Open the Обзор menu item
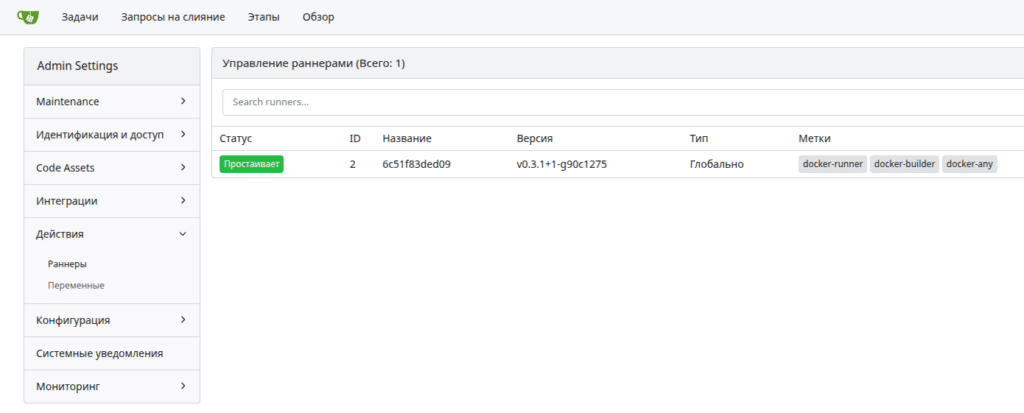The image size is (1024, 413). (318, 17)
